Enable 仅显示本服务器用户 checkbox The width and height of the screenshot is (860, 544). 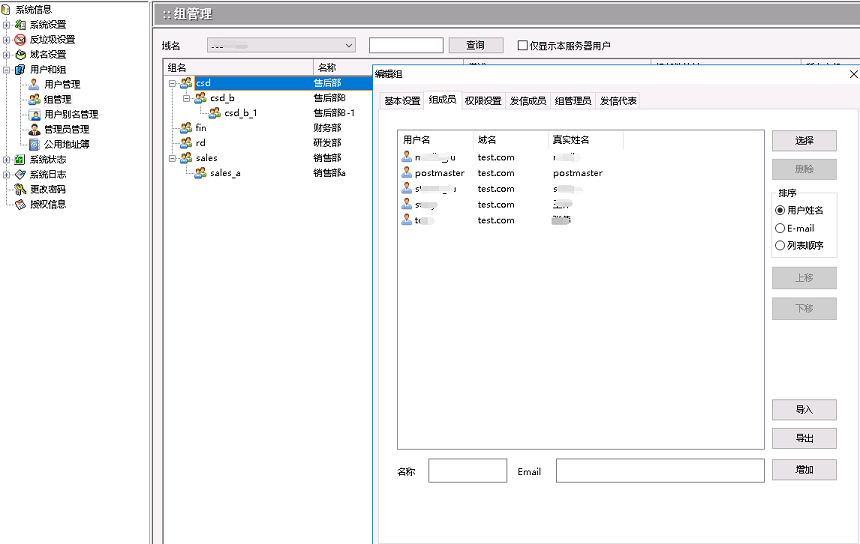pyautogui.click(x=523, y=45)
